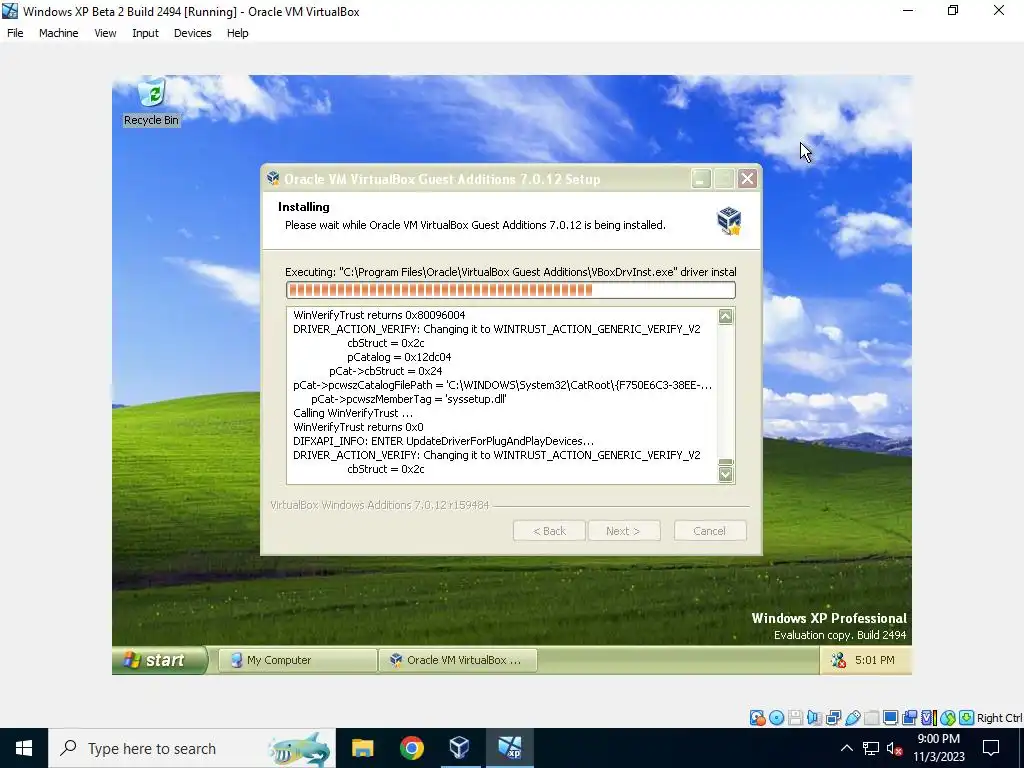Click the DIFXAPI_INFO UpdateDriverForPlugAndPlayDevices log line
Viewport: 1024px width, 768px height.
pyautogui.click(x=443, y=441)
